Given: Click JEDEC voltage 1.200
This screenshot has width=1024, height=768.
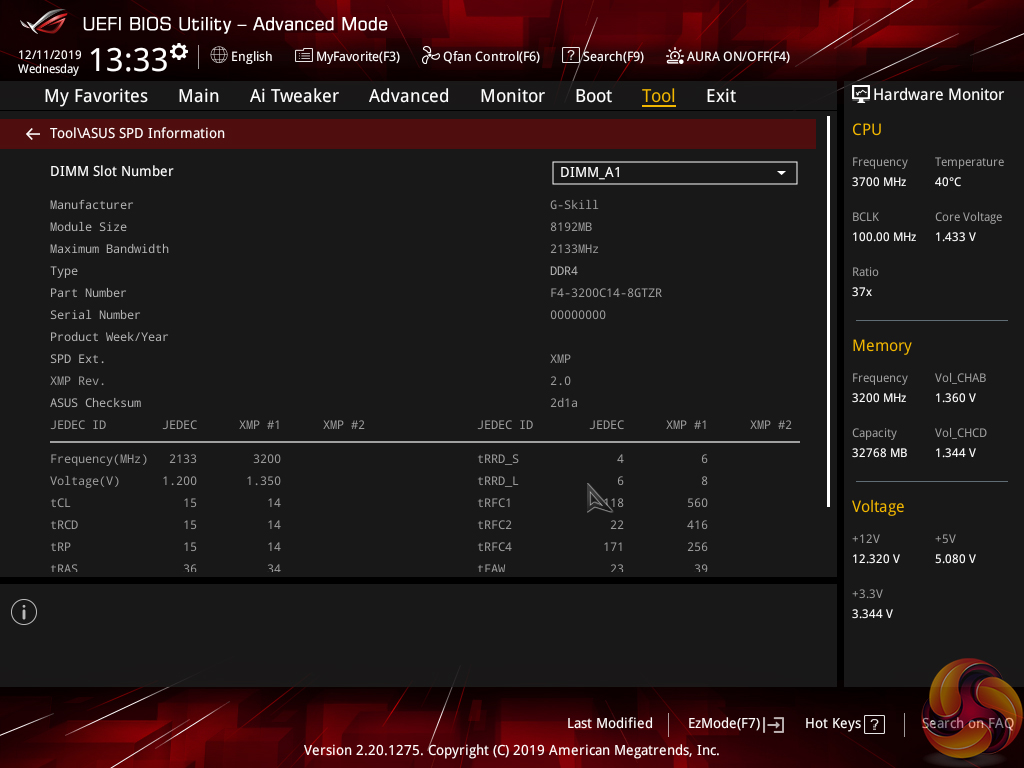Looking at the screenshot, I should coord(180,481).
